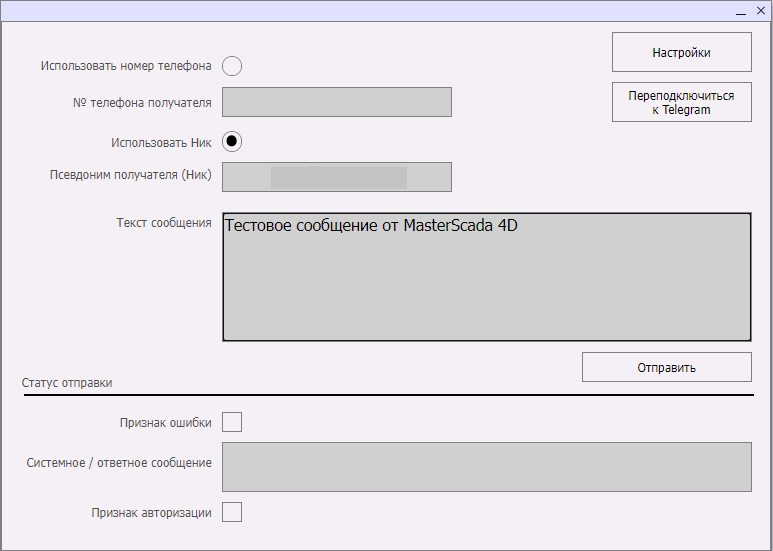Minimize the window
The height and width of the screenshot is (551, 773).
coord(741,10)
